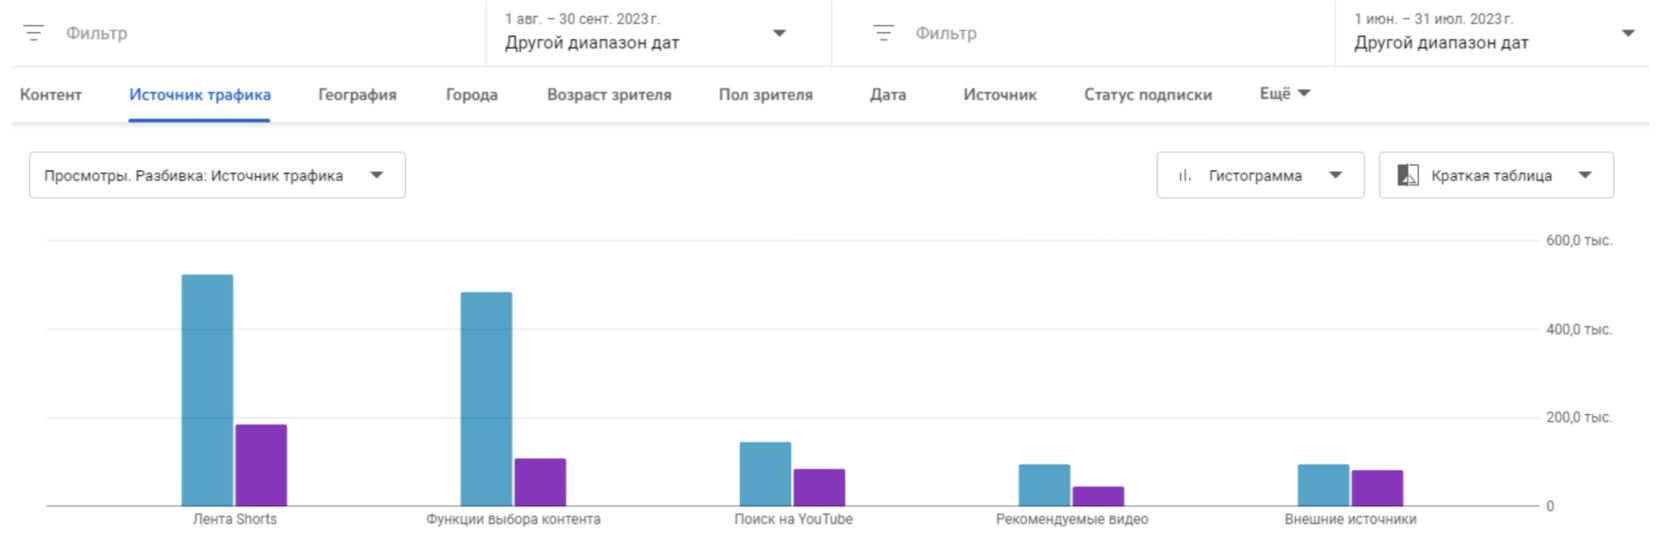Click the blue Функции выбора контента bar
The image size is (1680, 556).
coord(486,399)
